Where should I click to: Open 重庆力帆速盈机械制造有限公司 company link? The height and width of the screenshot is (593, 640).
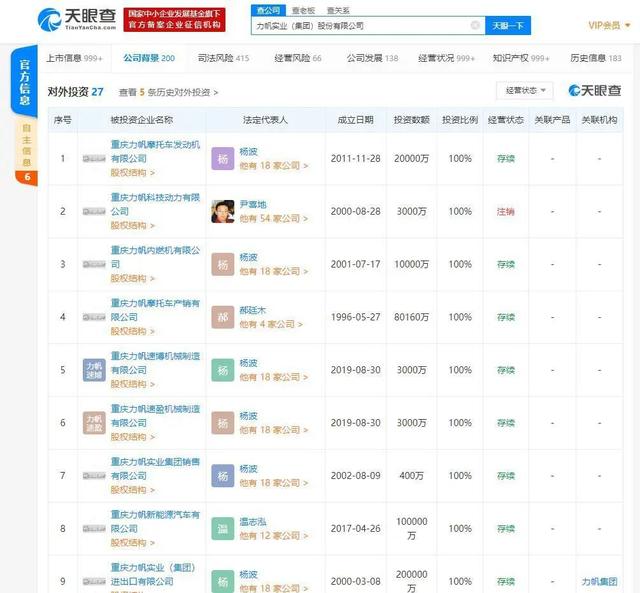tap(155, 415)
